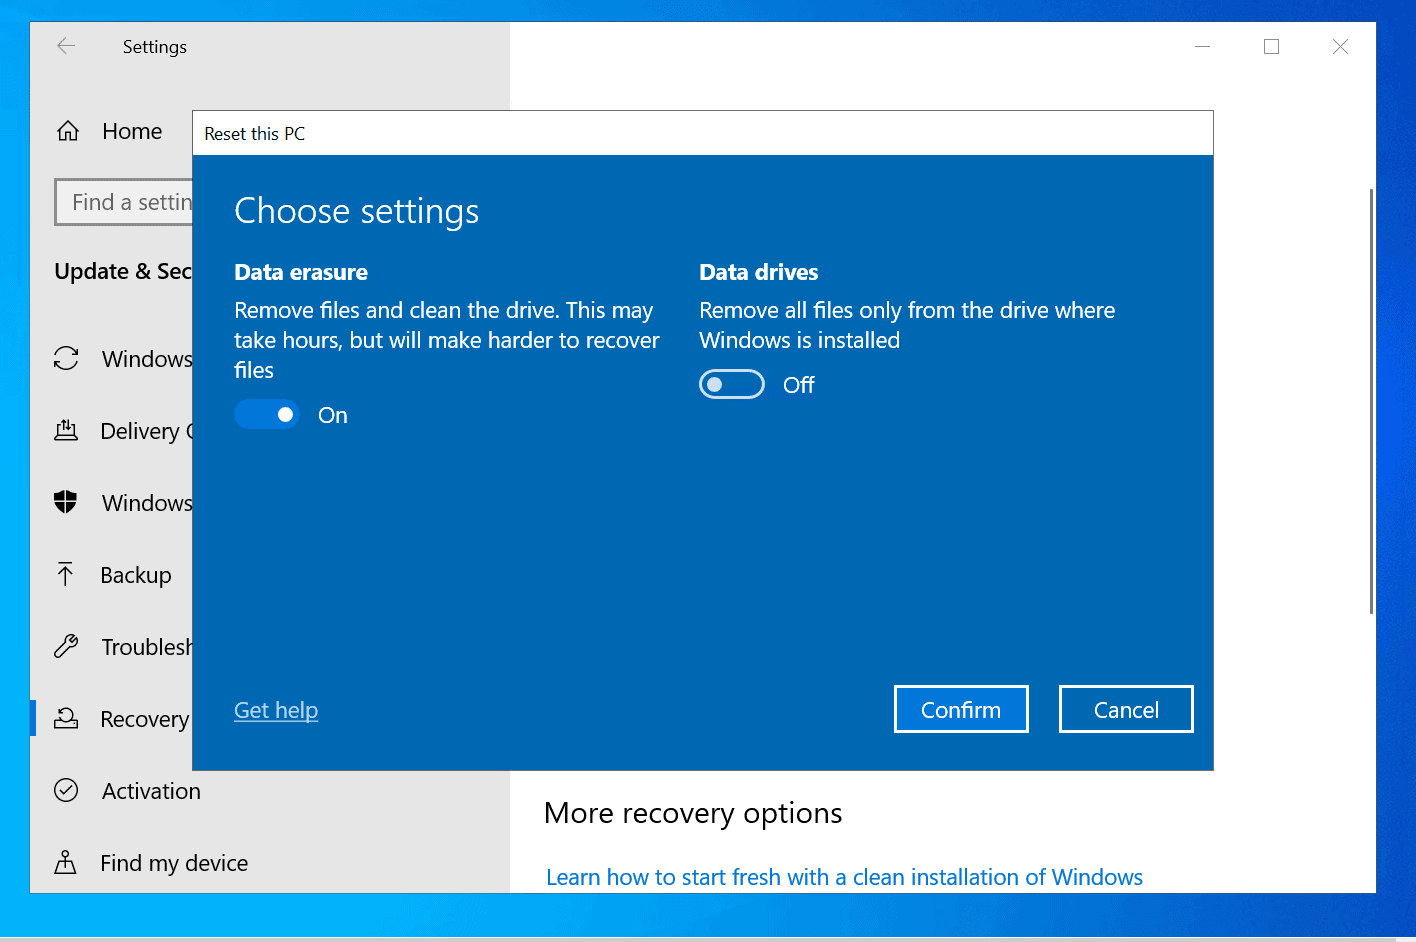
Task: Enable the Data drives switch
Action: [x=731, y=384]
